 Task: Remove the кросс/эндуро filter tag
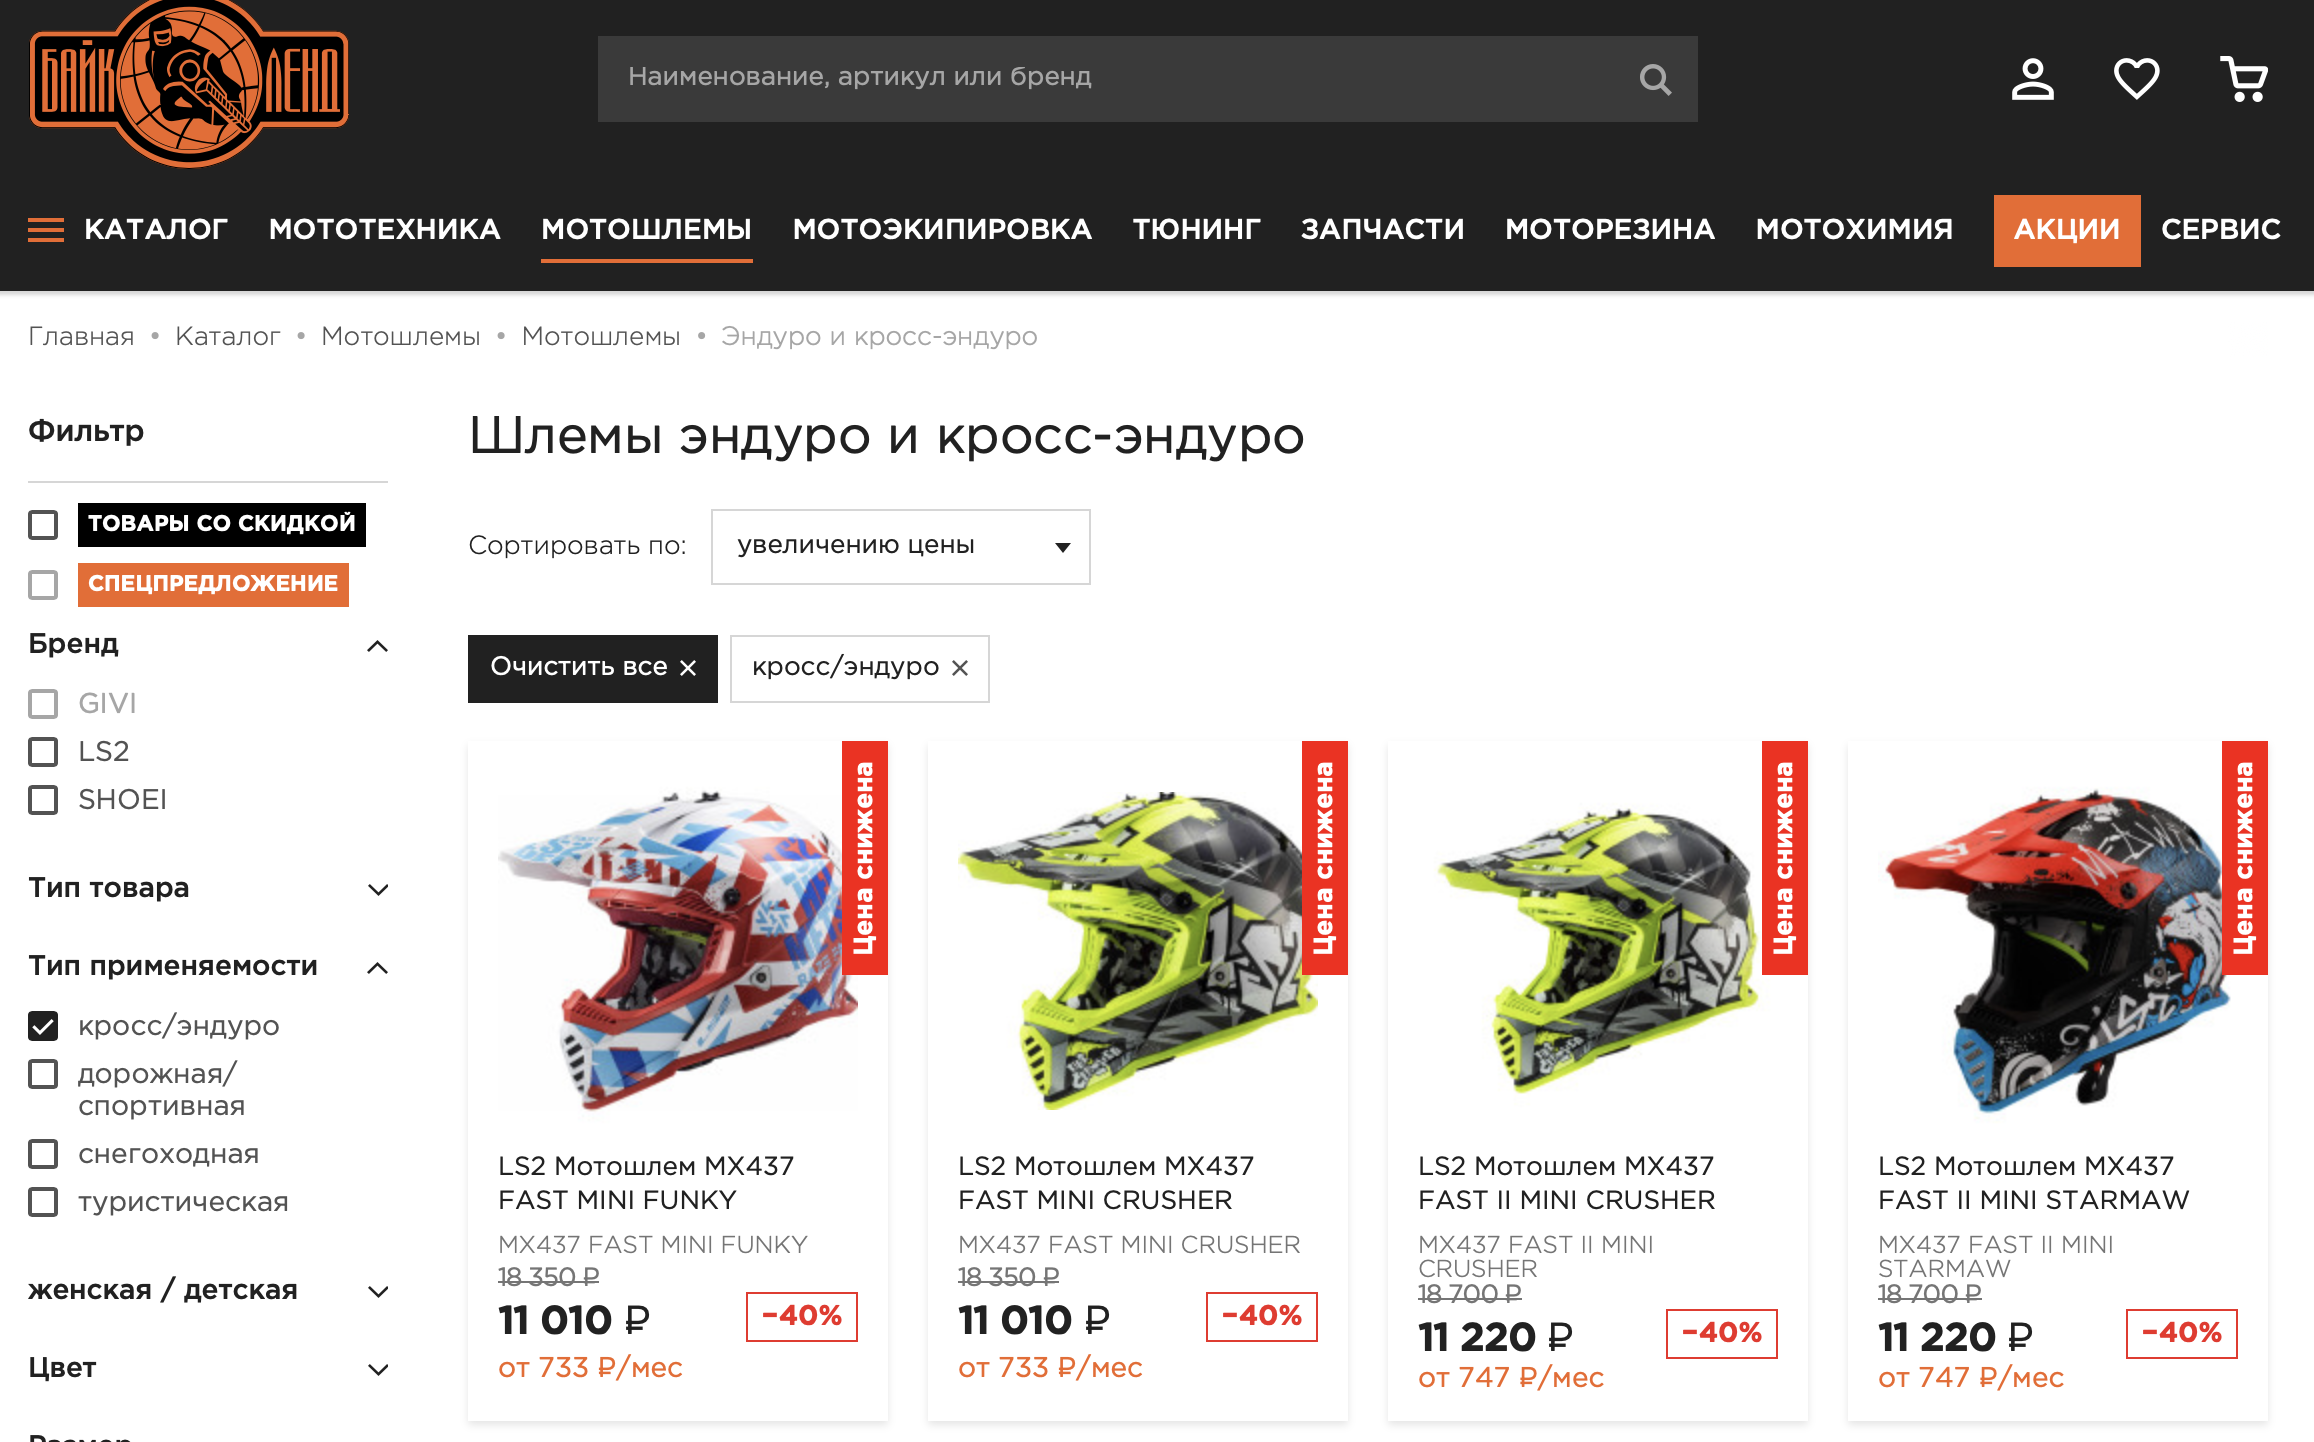click(x=960, y=668)
